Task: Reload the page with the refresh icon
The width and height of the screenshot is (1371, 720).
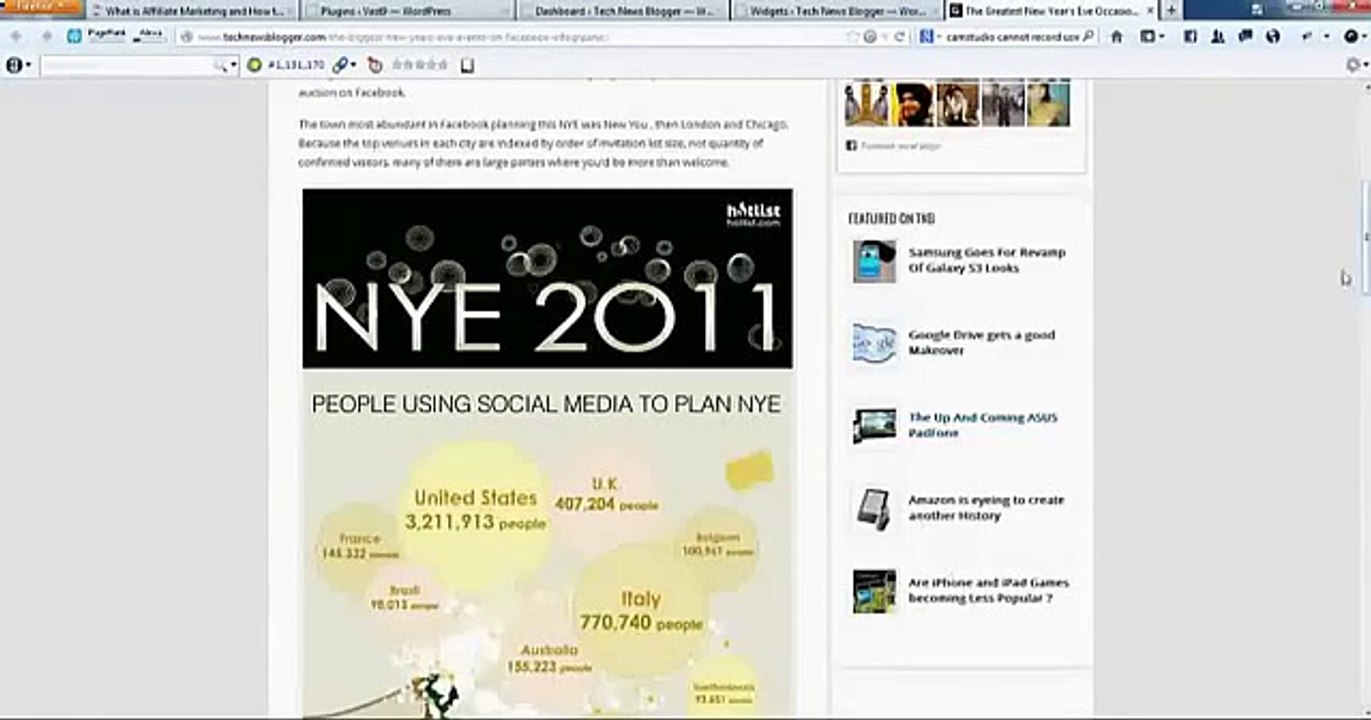Action: (900, 37)
